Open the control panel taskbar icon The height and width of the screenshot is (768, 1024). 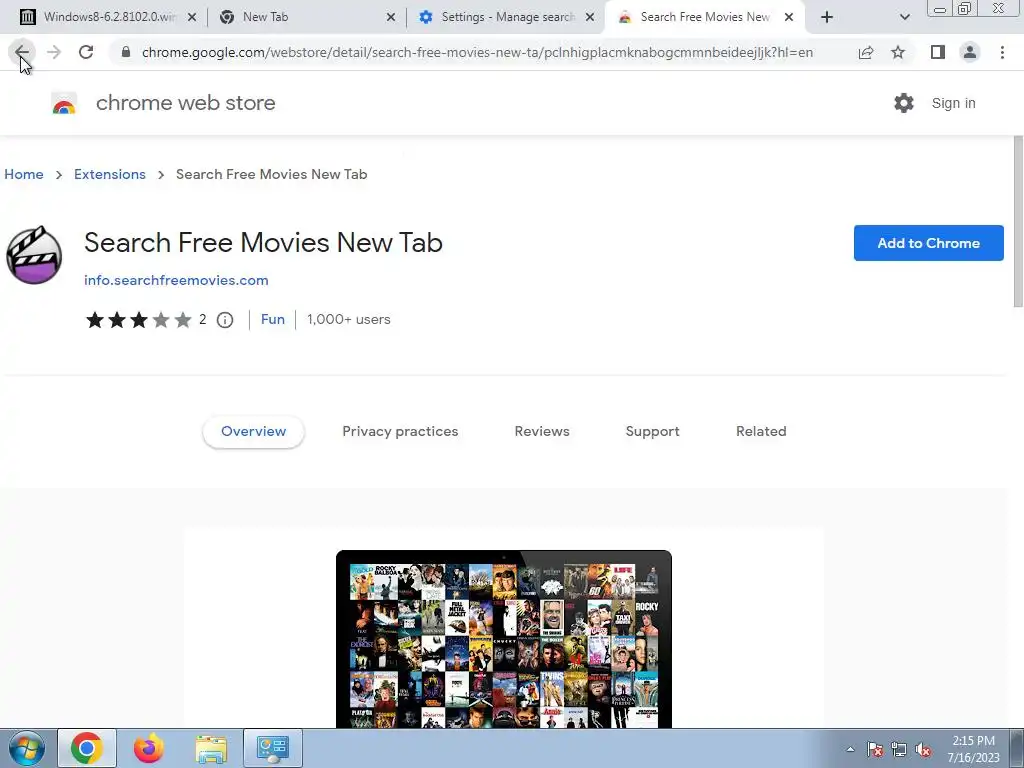[273, 748]
